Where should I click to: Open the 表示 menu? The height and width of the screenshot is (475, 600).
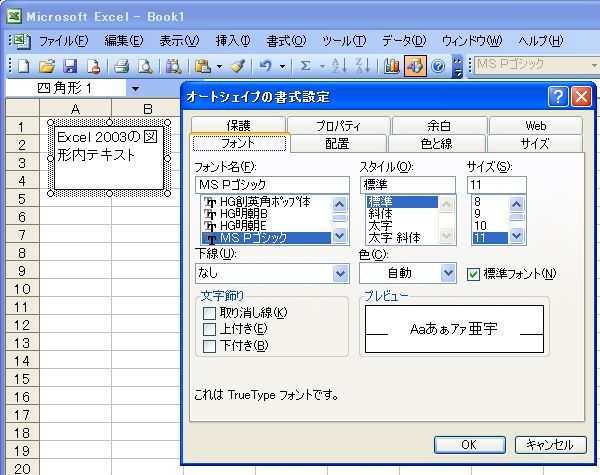(179, 41)
